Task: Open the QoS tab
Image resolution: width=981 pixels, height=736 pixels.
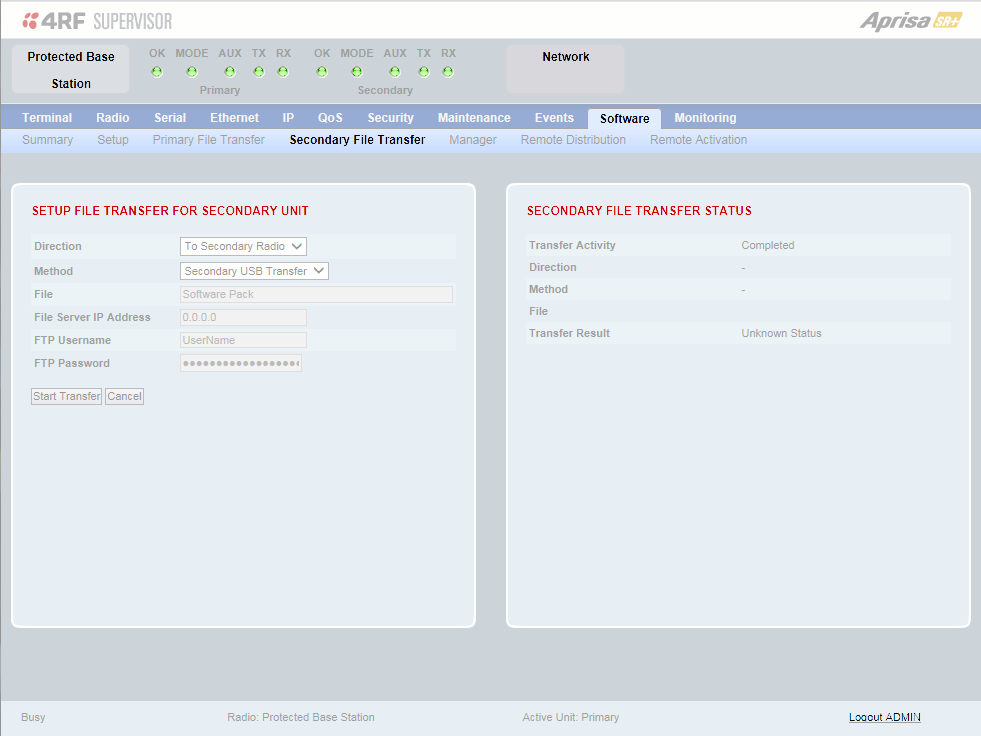Action: (330, 118)
